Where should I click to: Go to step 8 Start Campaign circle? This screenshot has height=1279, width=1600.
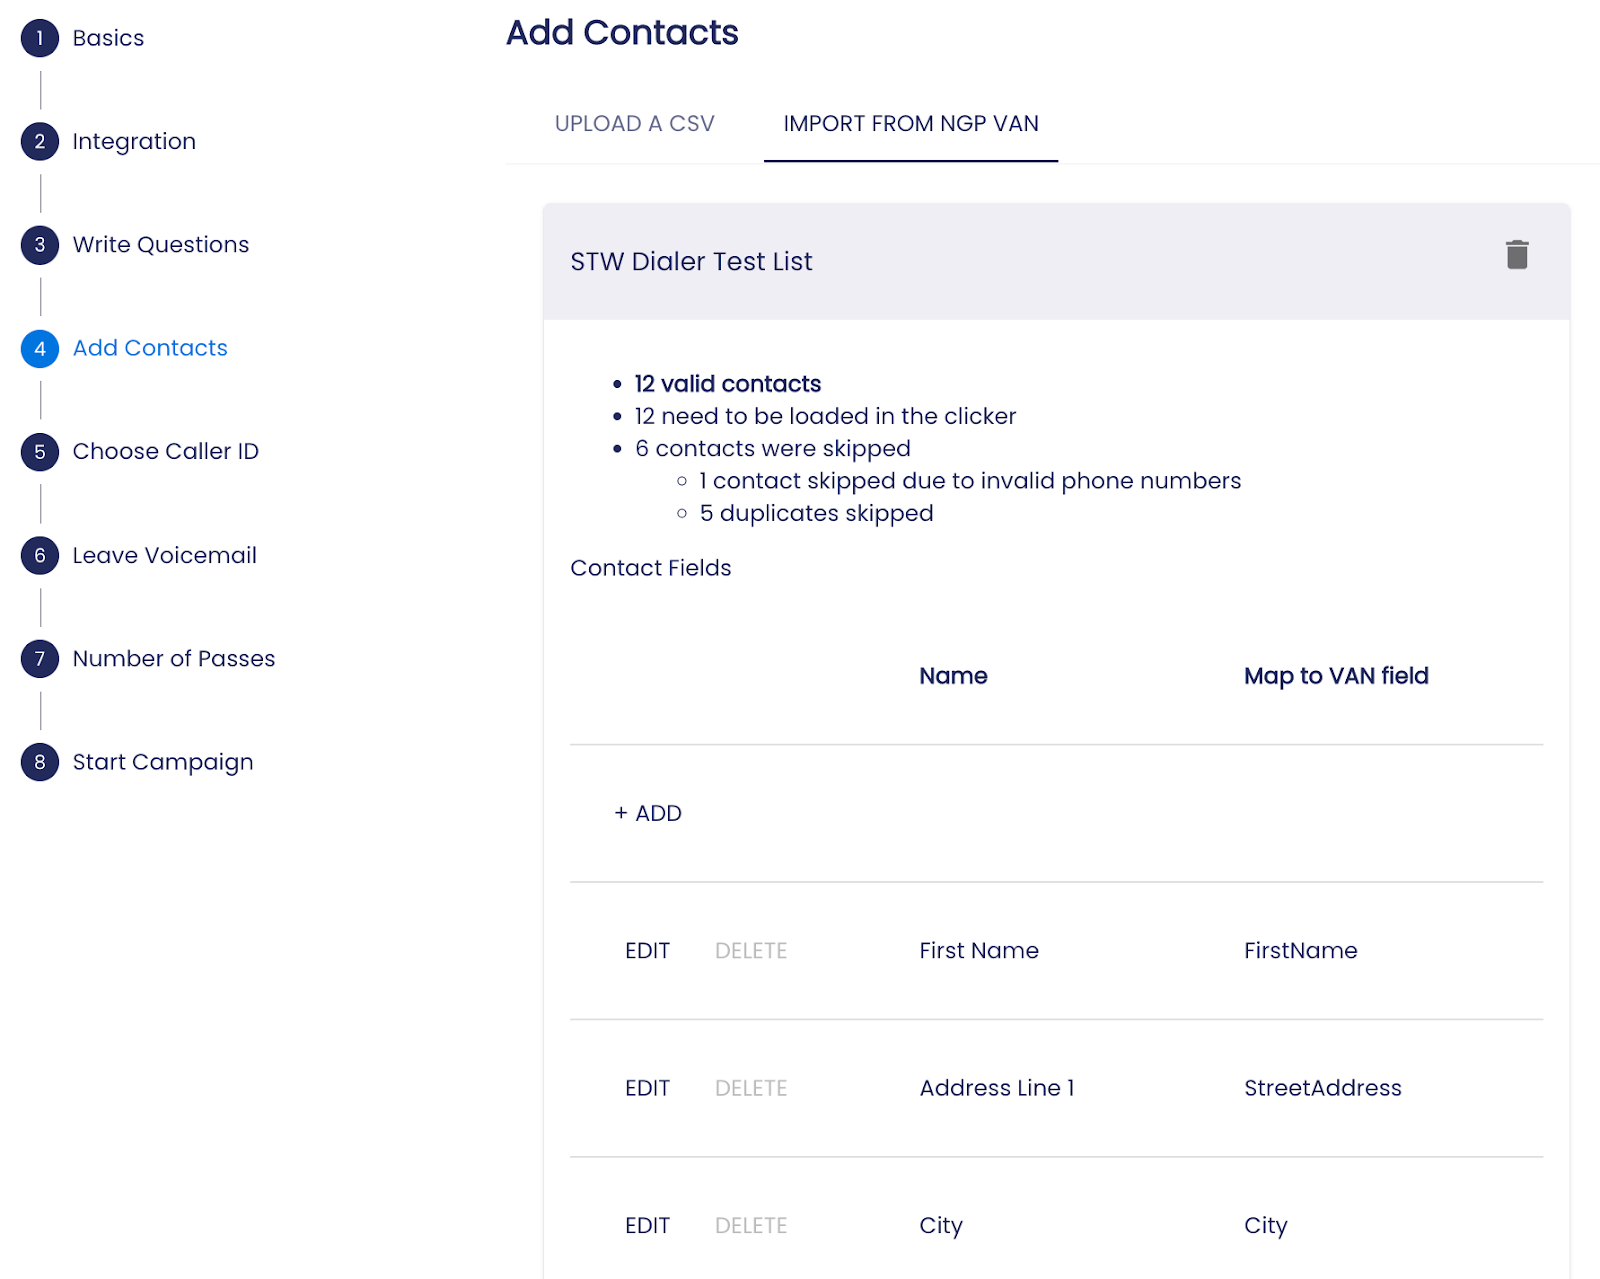pyautogui.click(x=40, y=762)
